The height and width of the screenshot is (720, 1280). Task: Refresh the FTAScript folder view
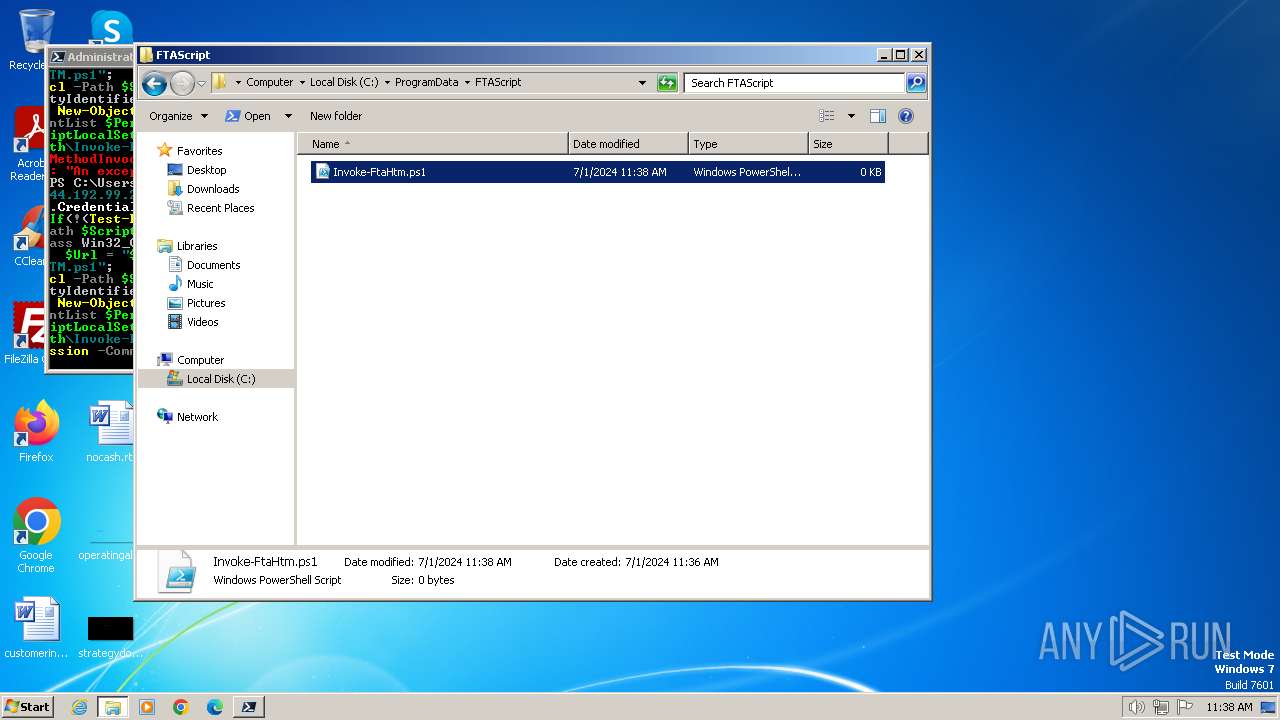[x=667, y=83]
